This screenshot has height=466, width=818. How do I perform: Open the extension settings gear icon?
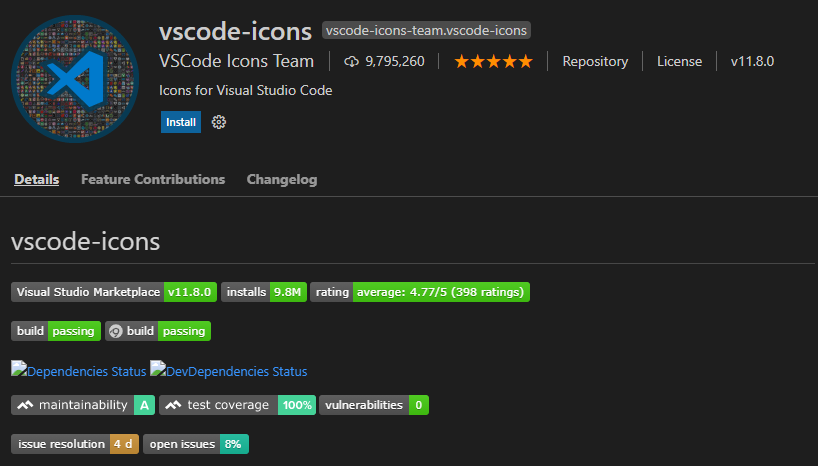pyautogui.click(x=219, y=122)
